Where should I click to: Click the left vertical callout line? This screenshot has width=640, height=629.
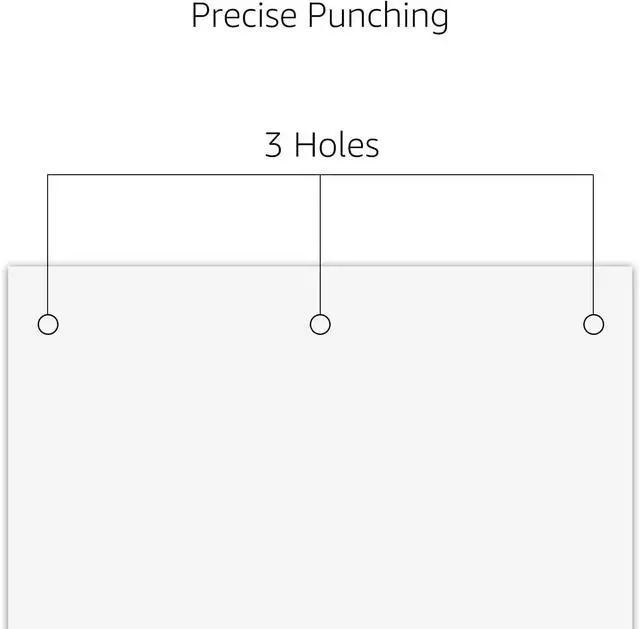48,245
